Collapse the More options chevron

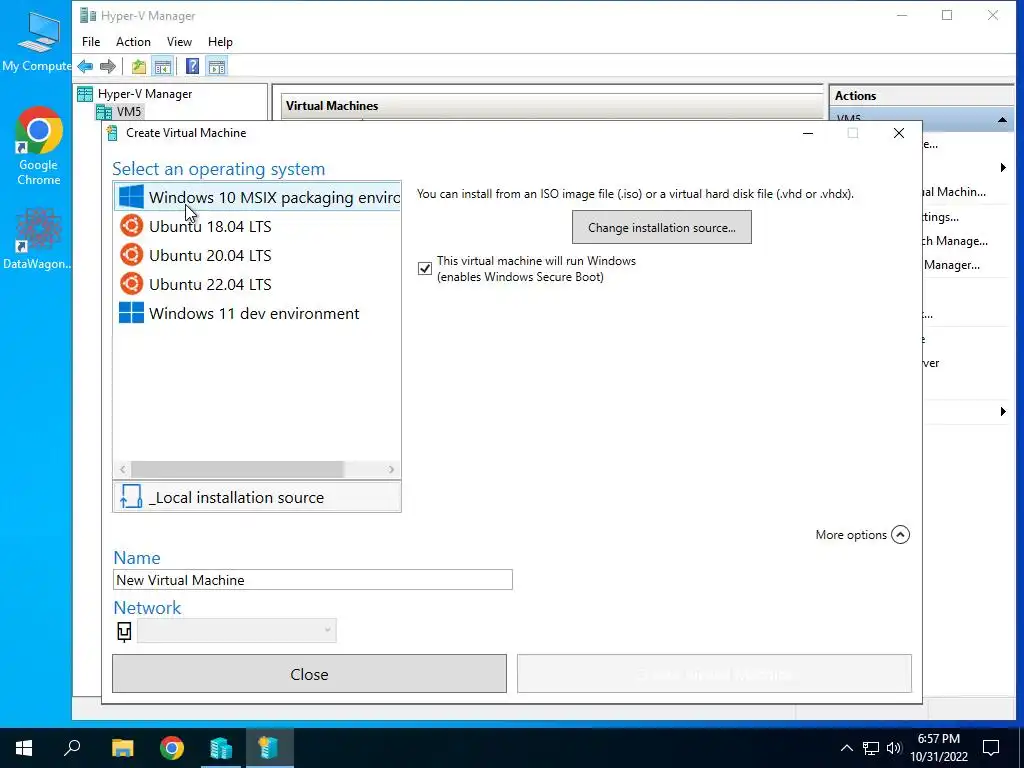point(900,535)
